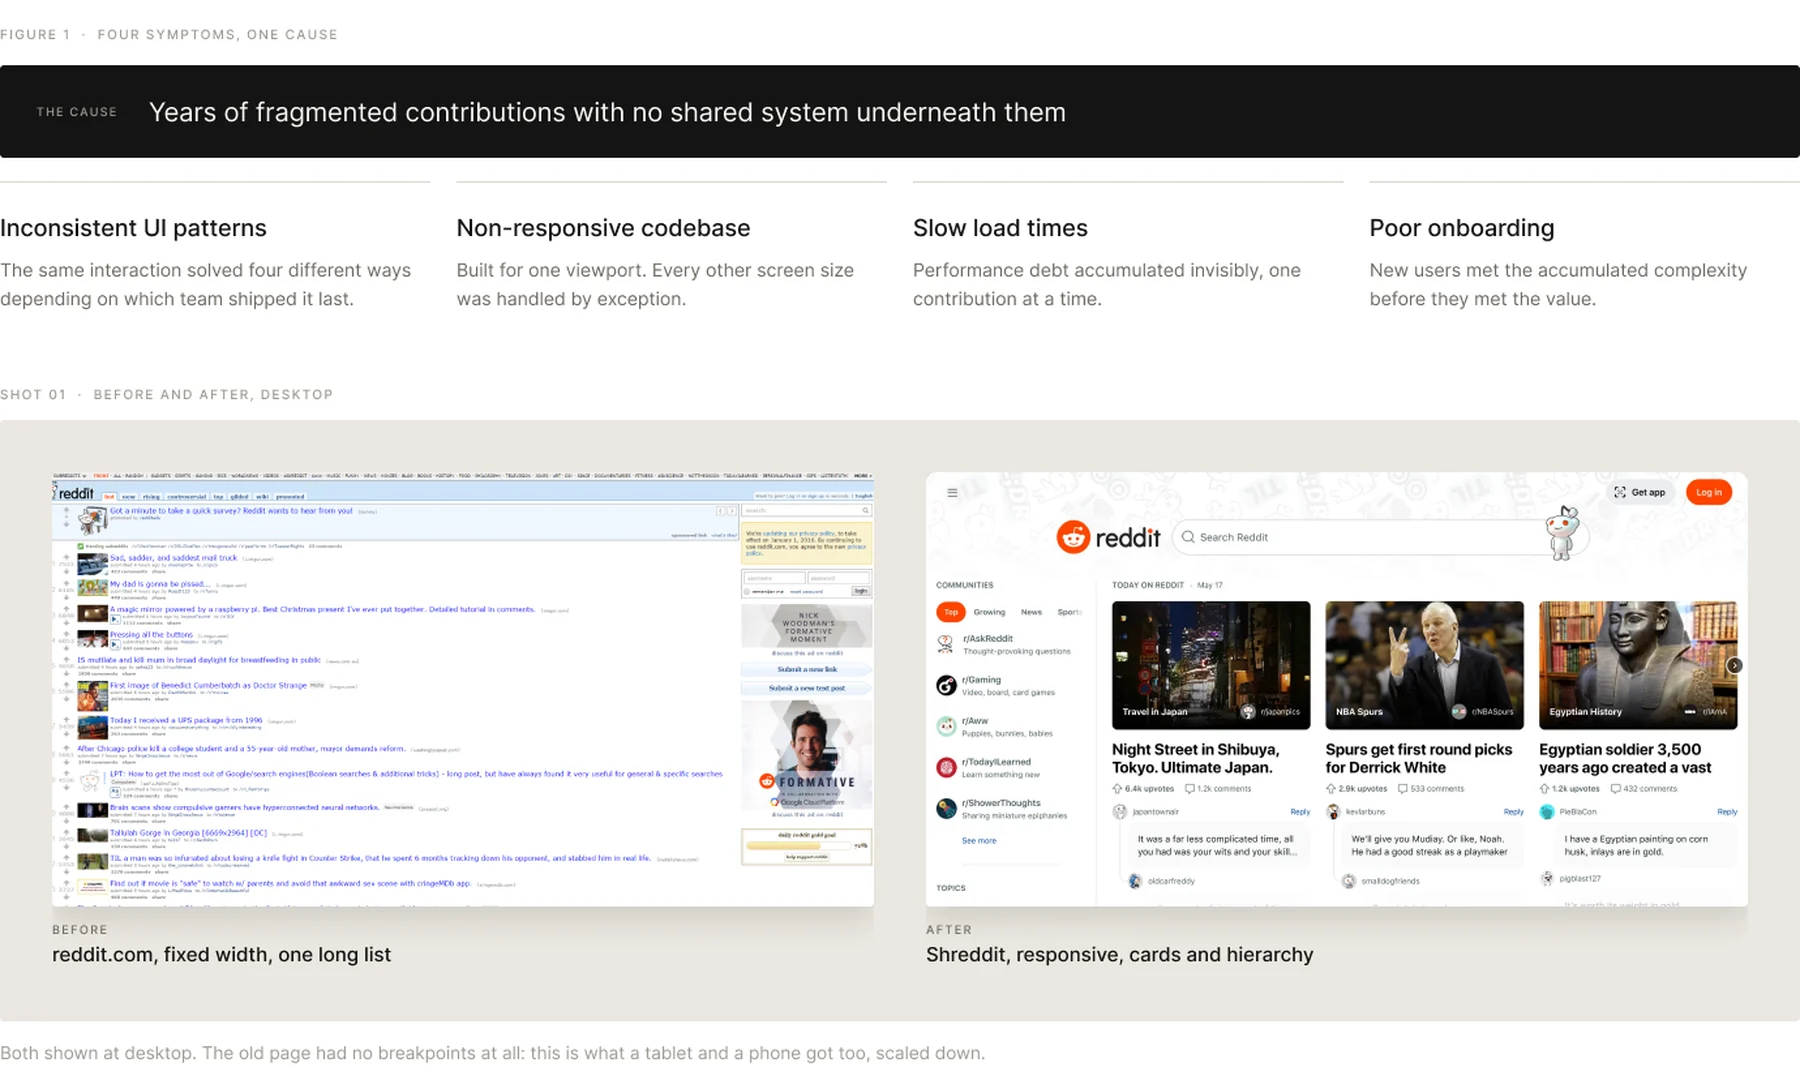Open the NBA Spurs card image
This screenshot has height=1067, width=1800.
(x=1424, y=665)
